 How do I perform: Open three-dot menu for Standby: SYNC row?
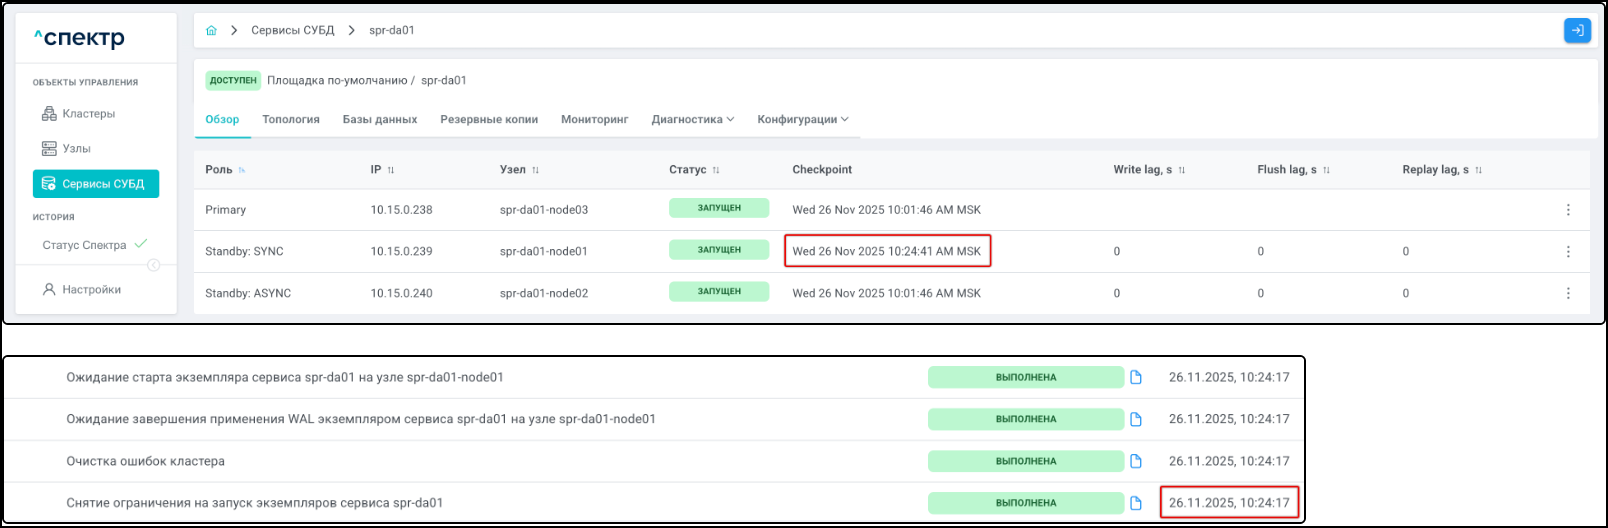tap(1567, 252)
